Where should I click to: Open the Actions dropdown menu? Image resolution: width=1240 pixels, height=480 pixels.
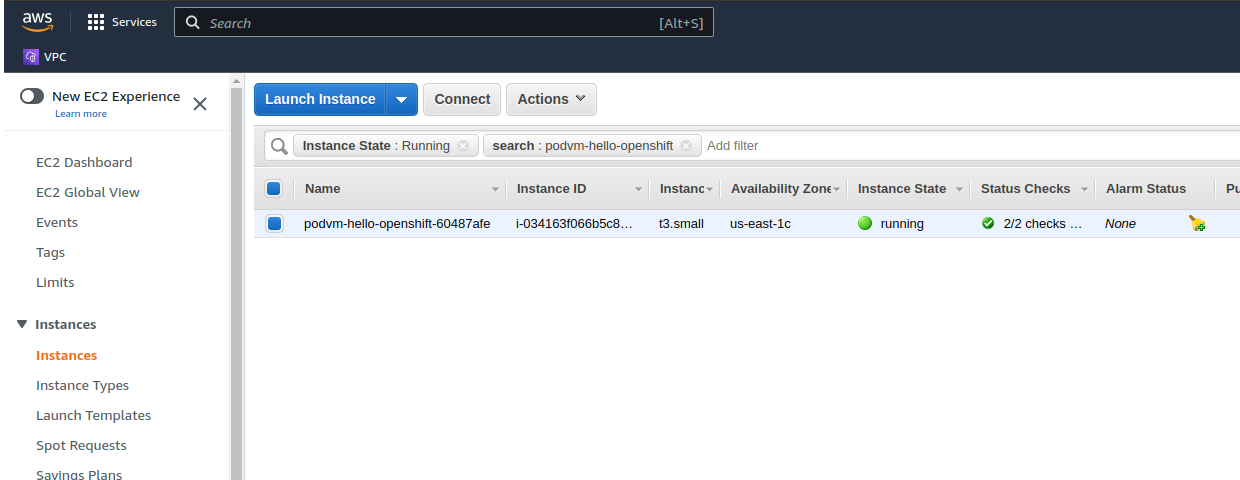[x=551, y=99]
